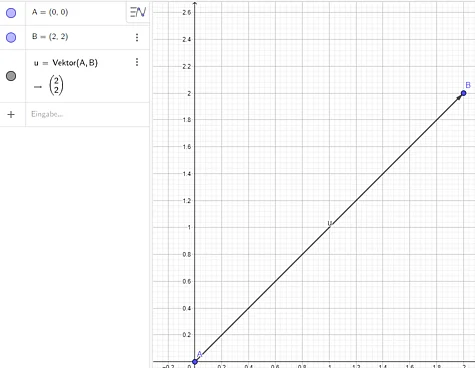Select point B on the graph
The width and height of the screenshot is (475, 368).
point(463,93)
